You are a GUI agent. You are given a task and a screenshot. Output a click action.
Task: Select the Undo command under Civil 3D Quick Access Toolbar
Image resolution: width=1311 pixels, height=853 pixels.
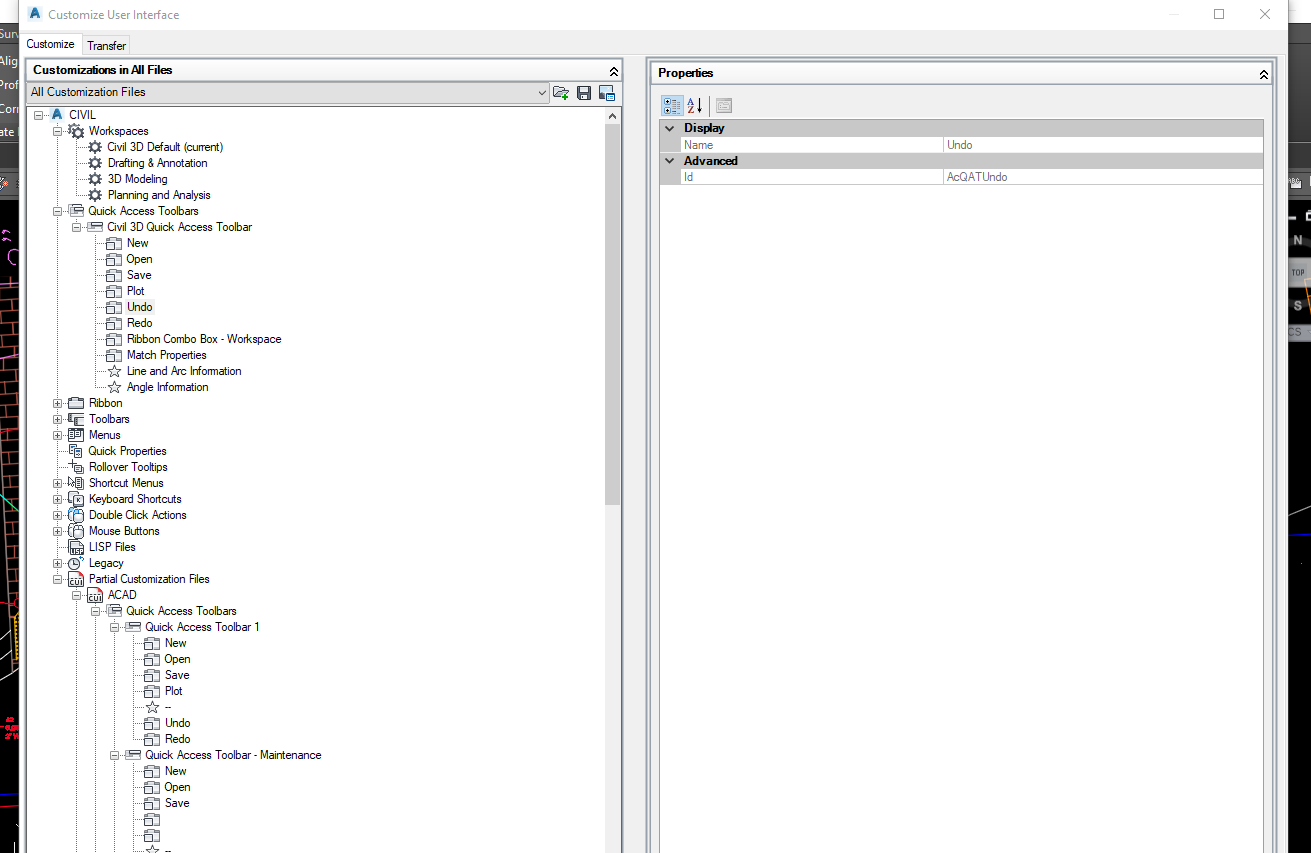[x=139, y=307]
